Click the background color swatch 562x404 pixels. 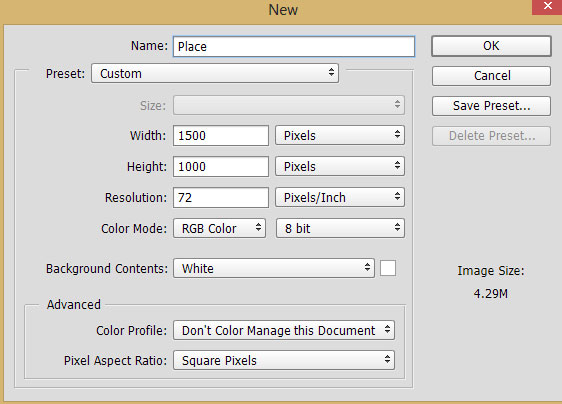pos(388,268)
